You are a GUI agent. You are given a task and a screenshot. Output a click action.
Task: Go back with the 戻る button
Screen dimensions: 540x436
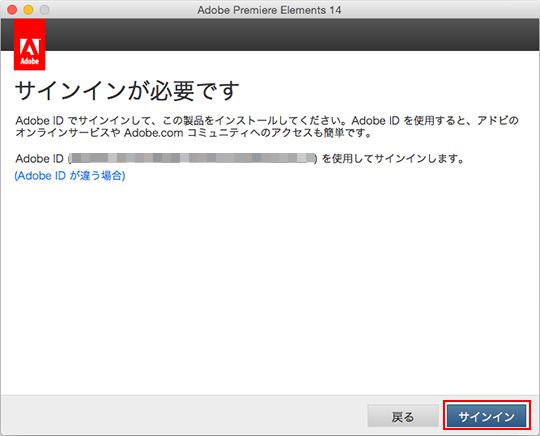coord(403,416)
